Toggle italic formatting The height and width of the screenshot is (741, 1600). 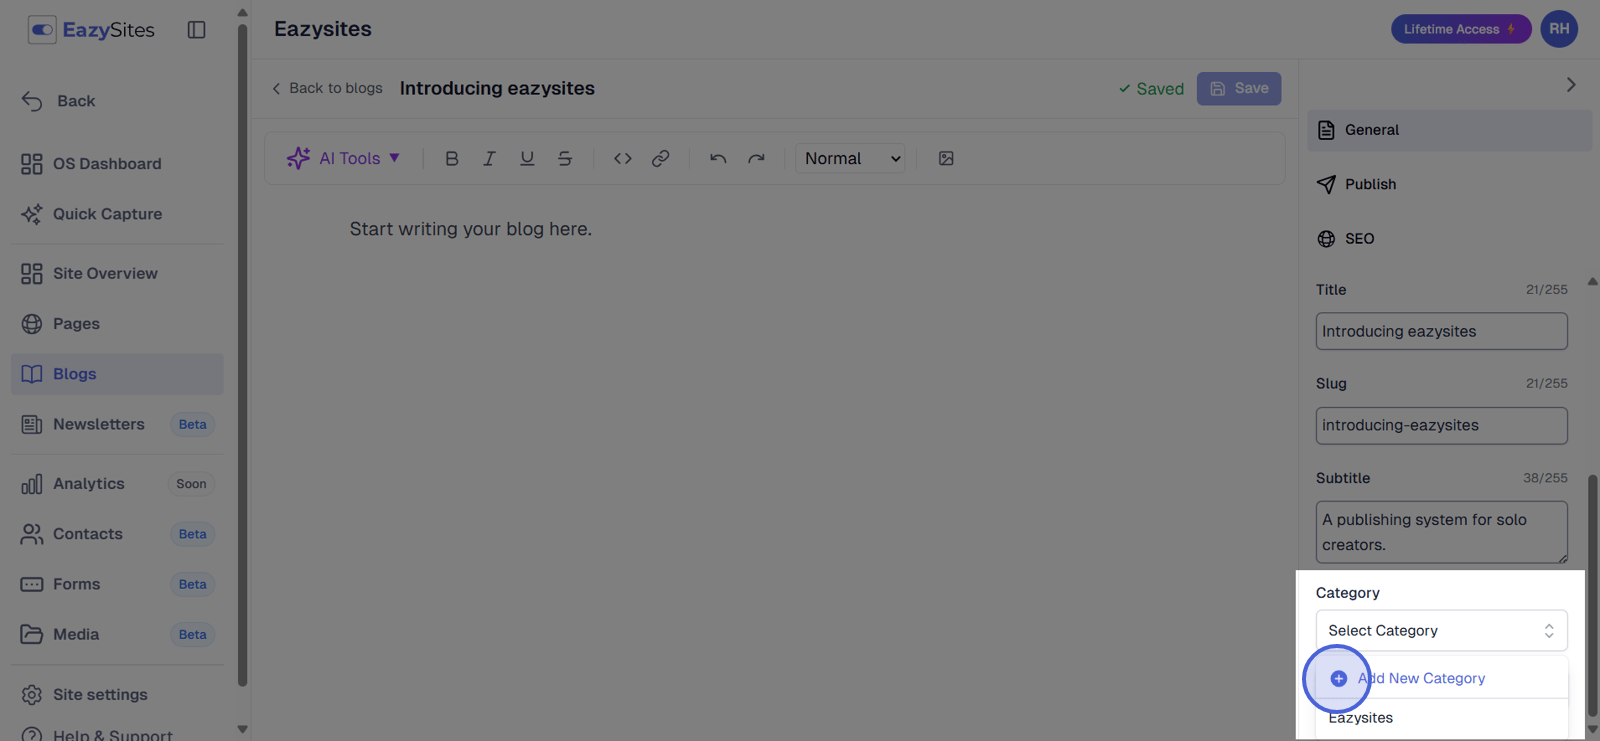(489, 158)
